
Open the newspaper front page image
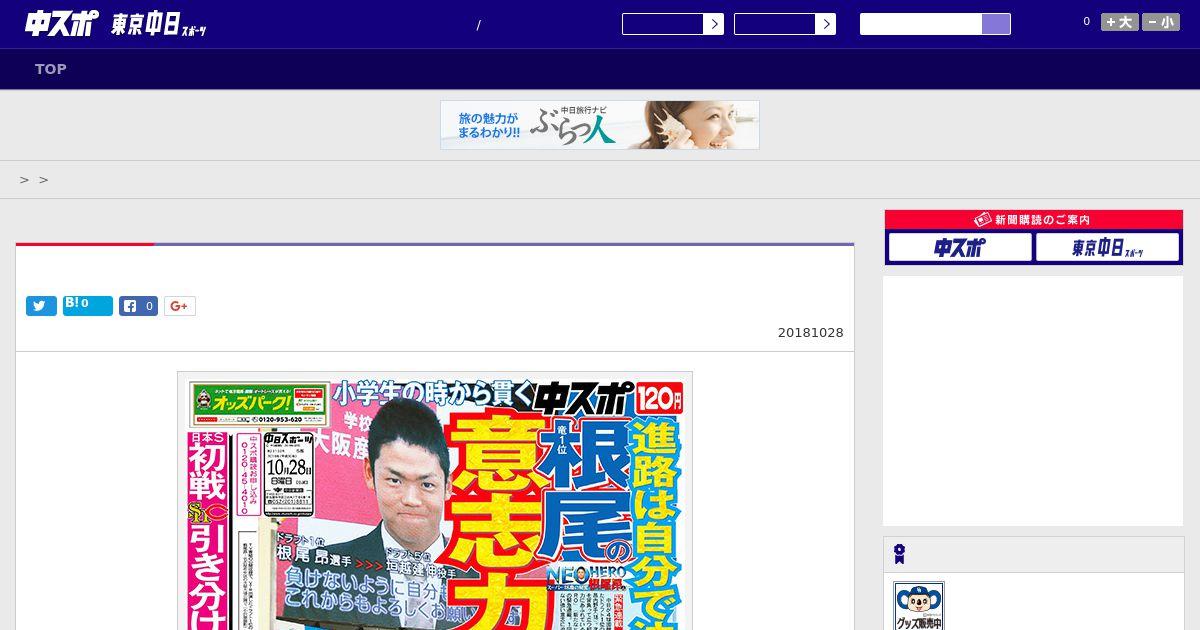click(435, 501)
